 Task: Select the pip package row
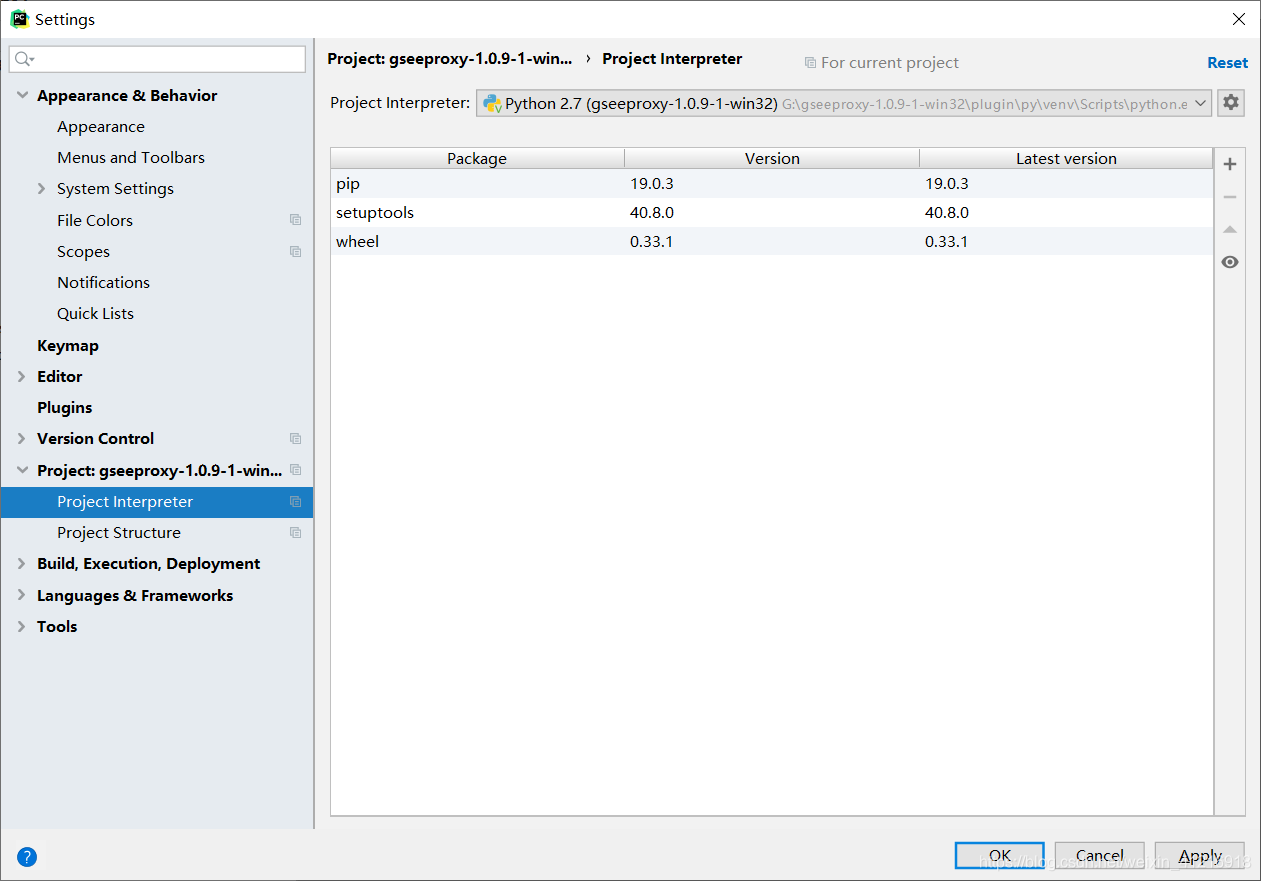[771, 184]
